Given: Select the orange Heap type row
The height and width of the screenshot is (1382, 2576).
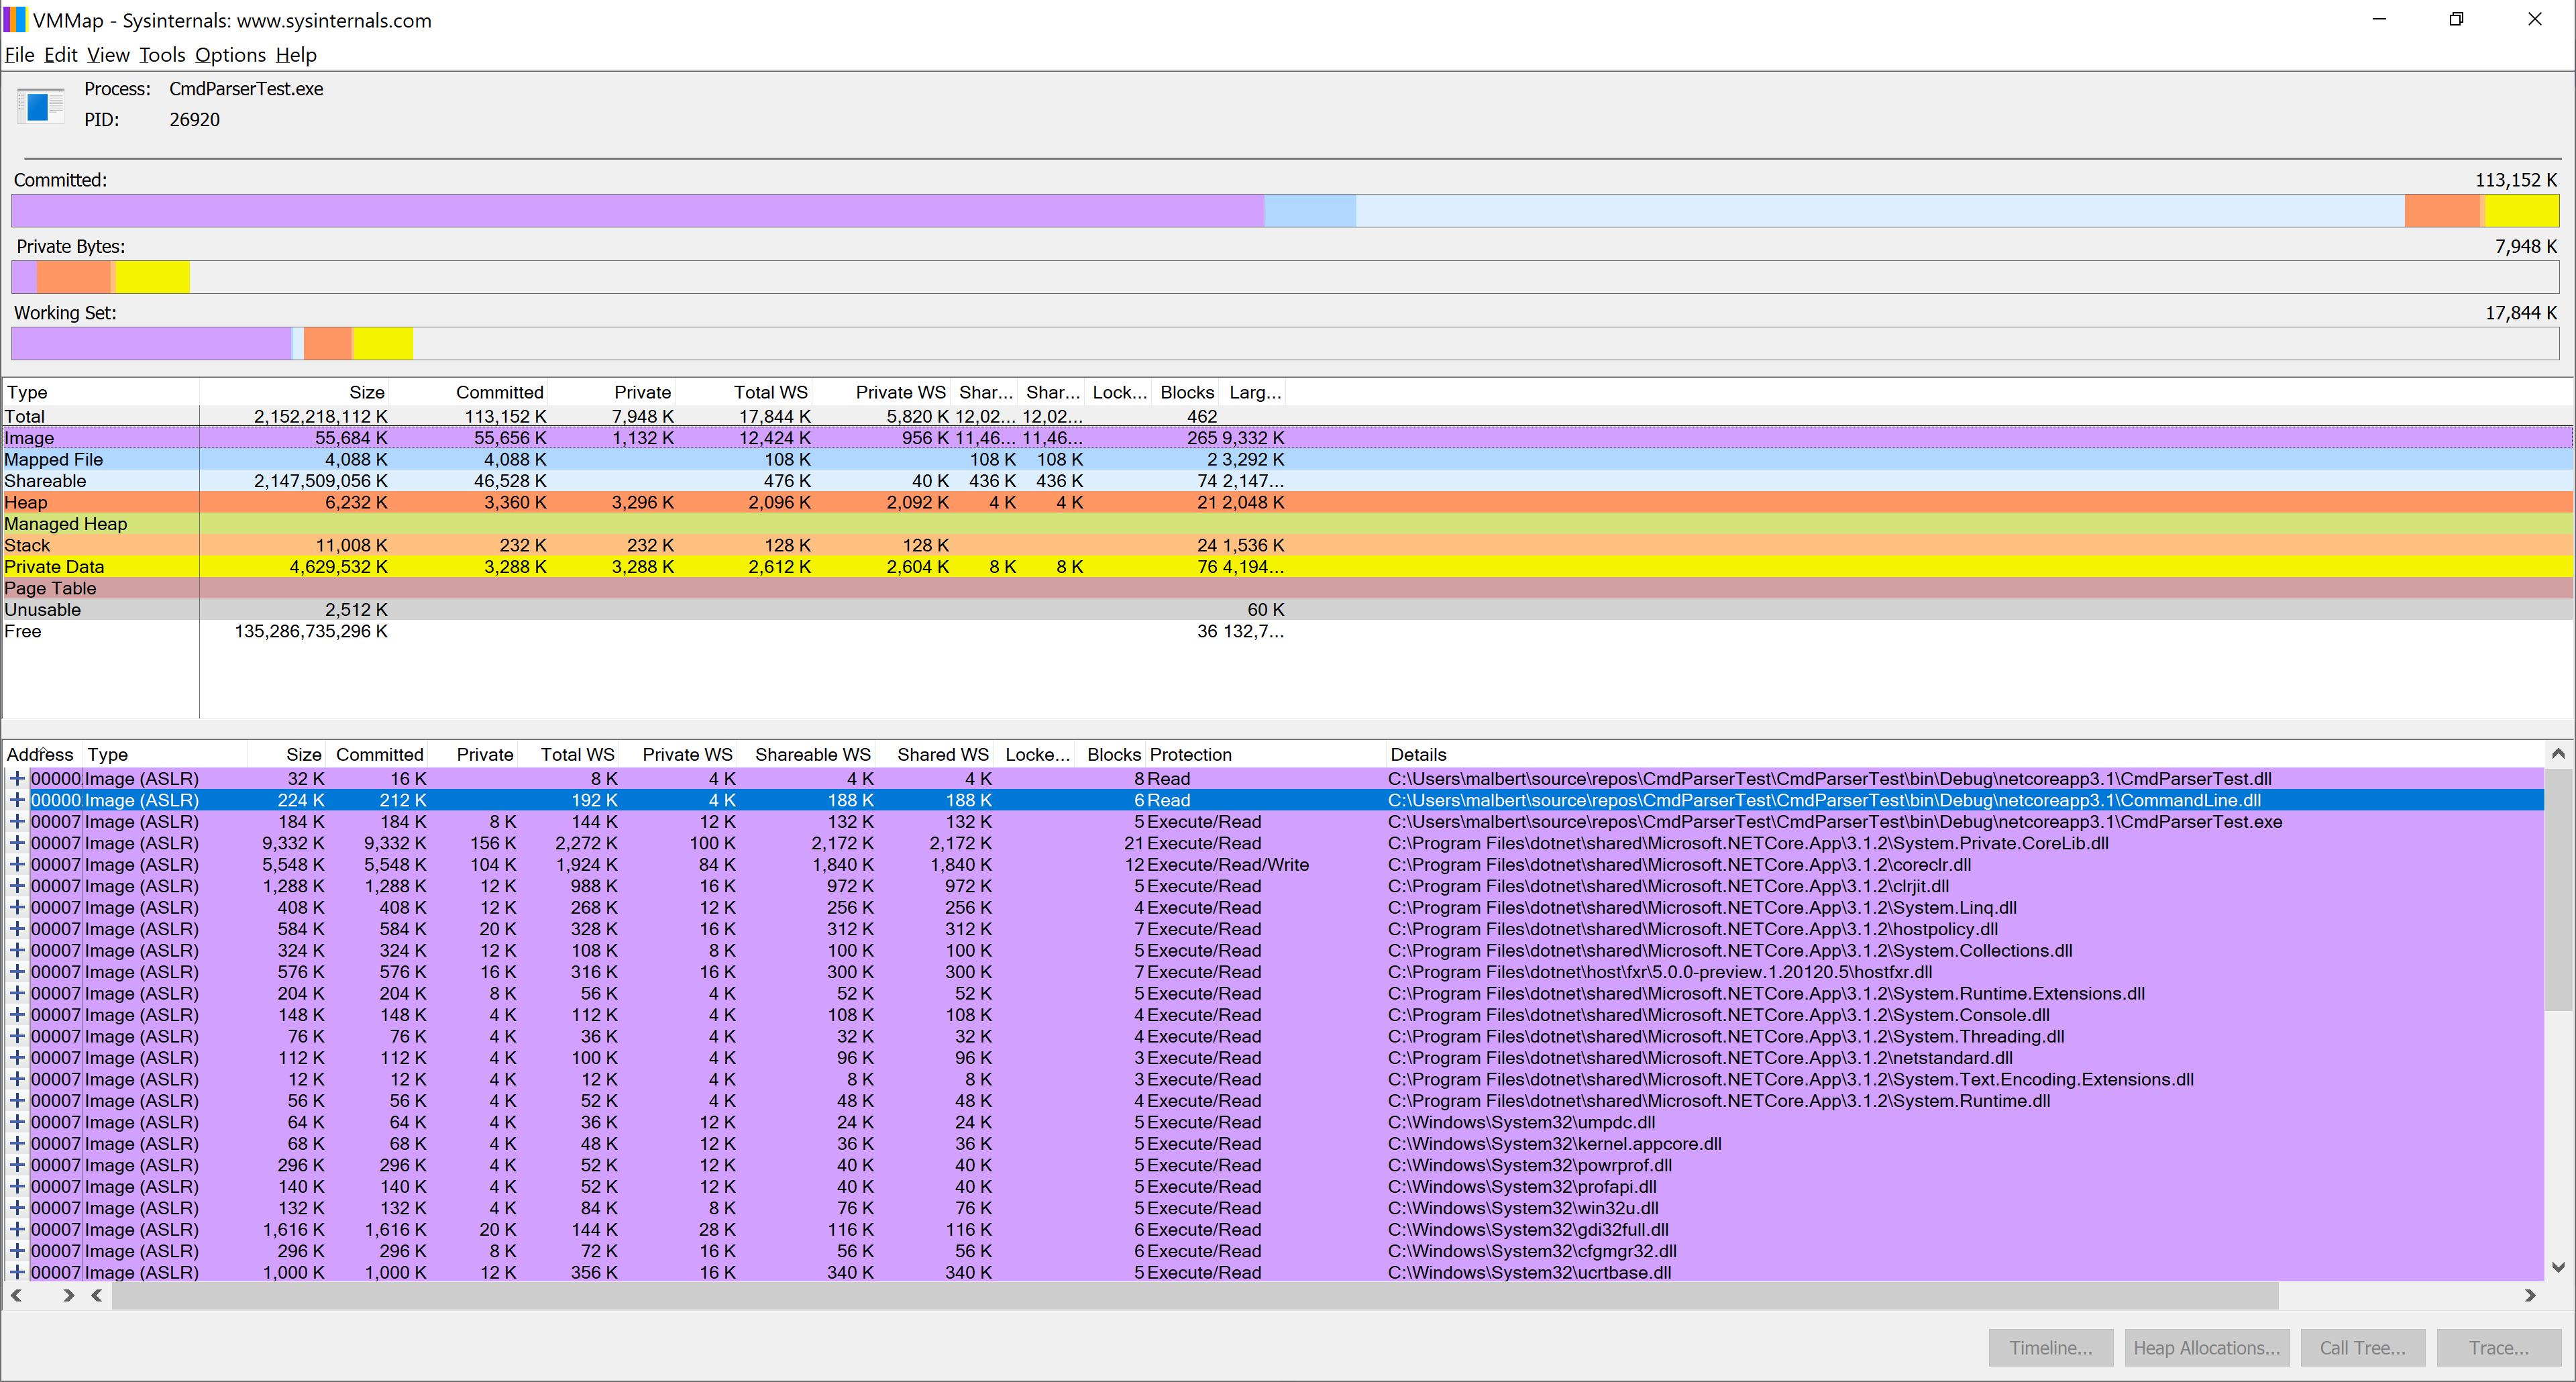Looking at the screenshot, I should click(26, 502).
